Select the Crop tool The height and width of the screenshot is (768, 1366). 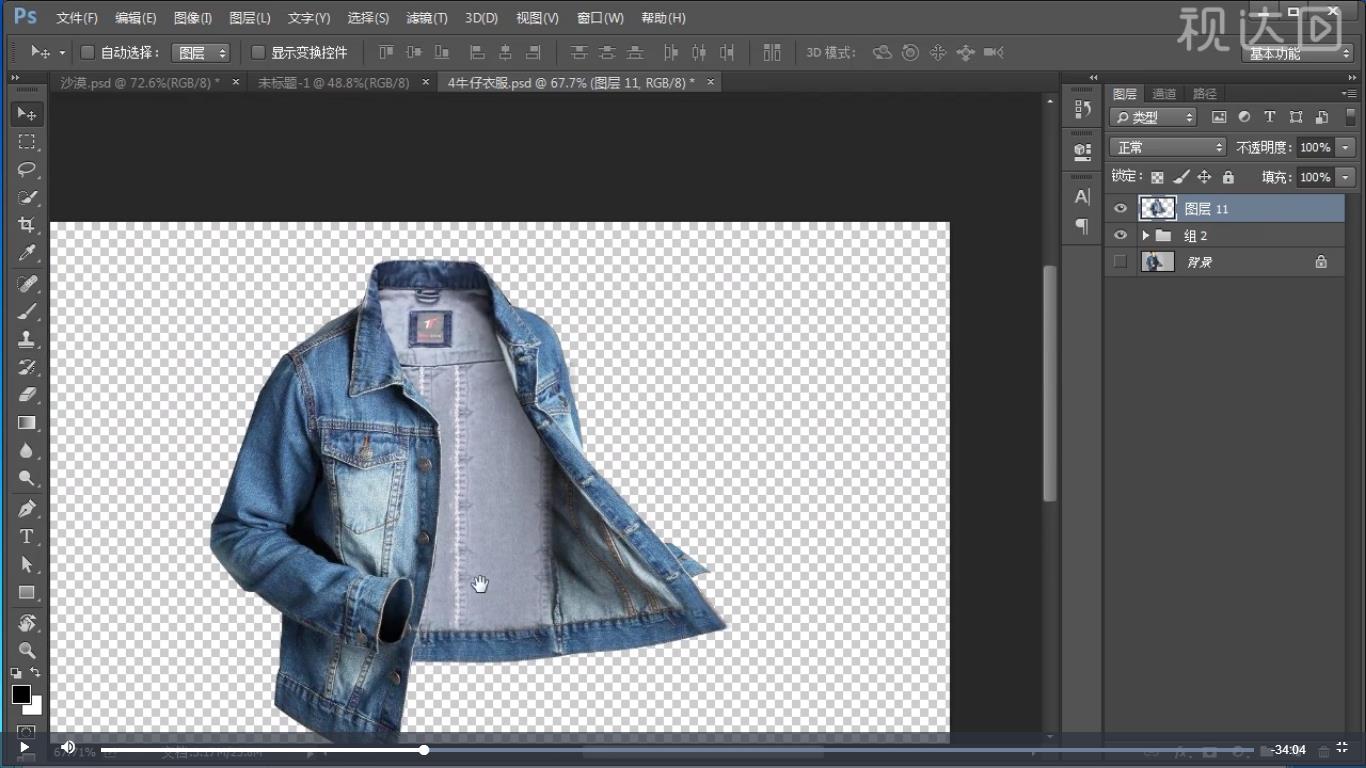point(27,225)
